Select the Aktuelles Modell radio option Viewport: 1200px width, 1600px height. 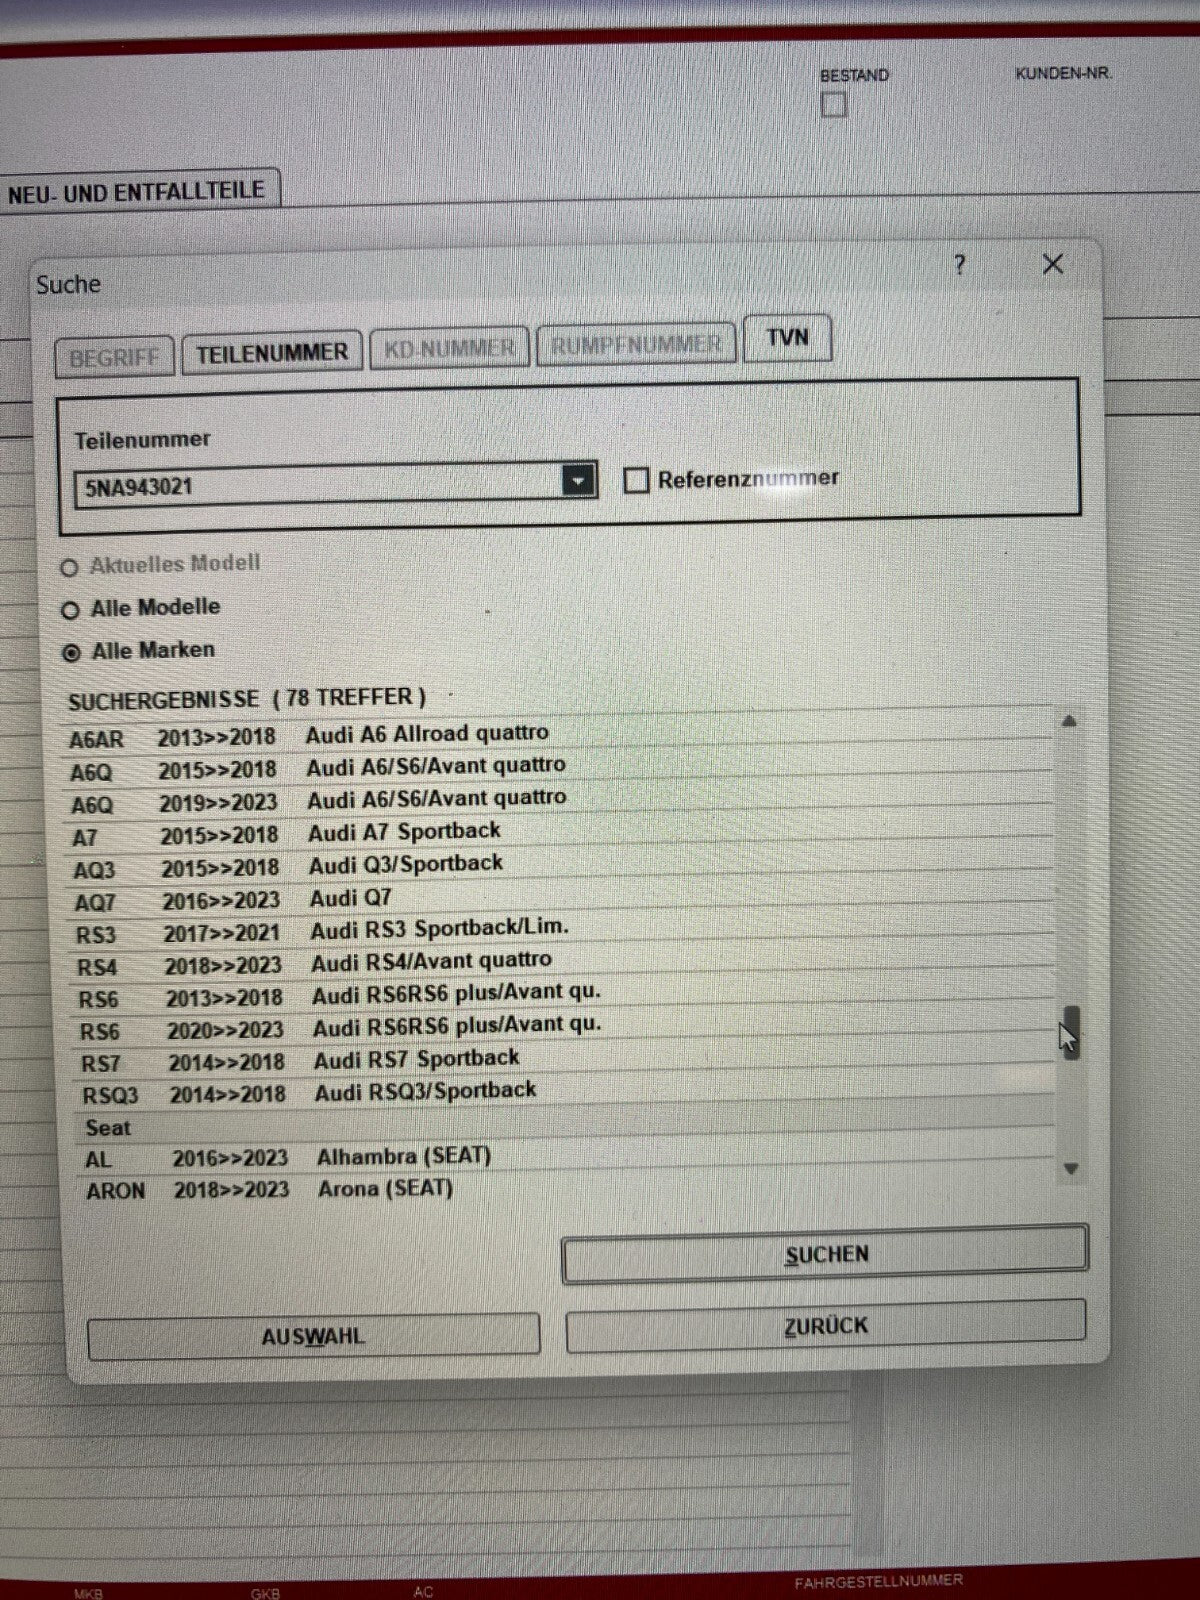coord(69,568)
